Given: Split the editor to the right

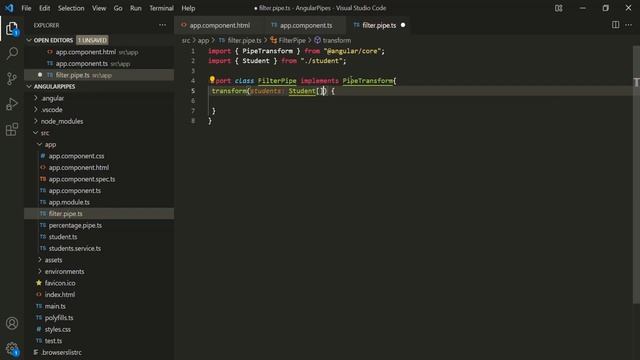Looking at the screenshot, I should click(x=615, y=25).
